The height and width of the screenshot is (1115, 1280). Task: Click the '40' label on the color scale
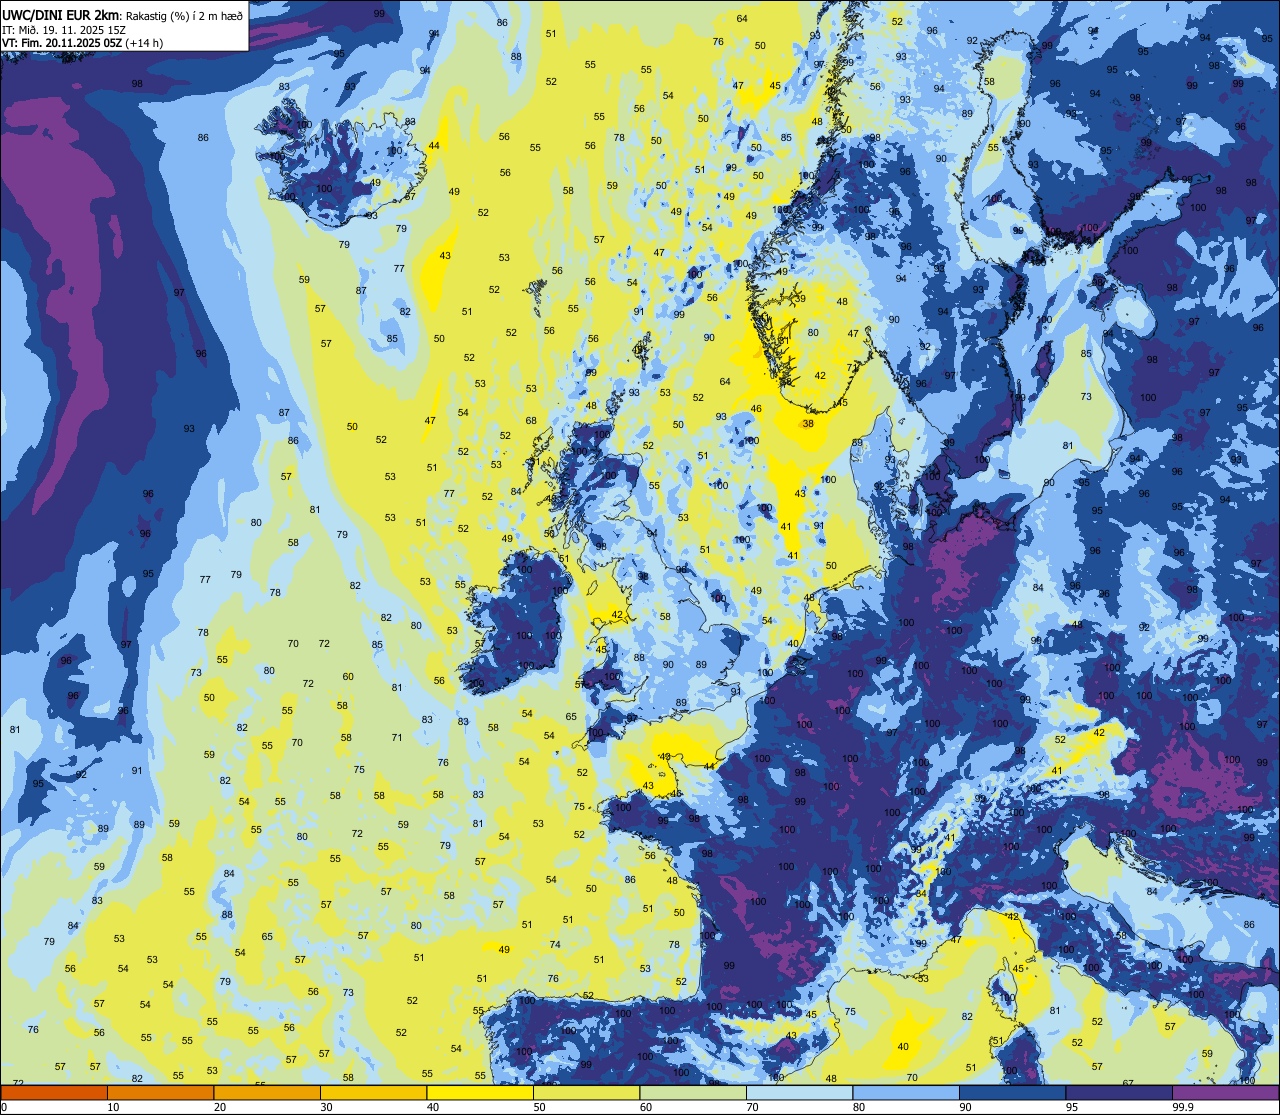pos(433,1107)
